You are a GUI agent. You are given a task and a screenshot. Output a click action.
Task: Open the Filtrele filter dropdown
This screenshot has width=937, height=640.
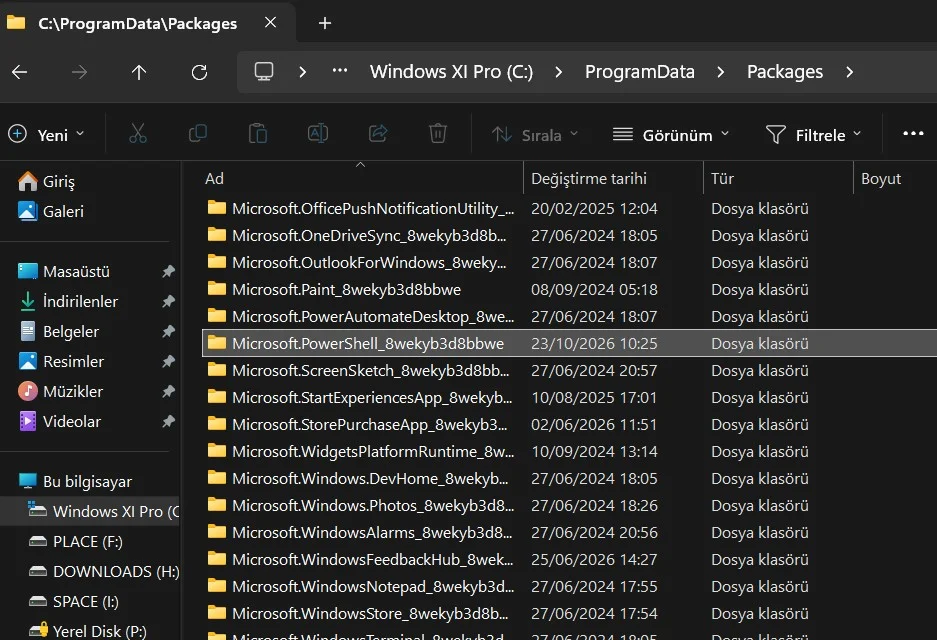[x=814, y=135]
